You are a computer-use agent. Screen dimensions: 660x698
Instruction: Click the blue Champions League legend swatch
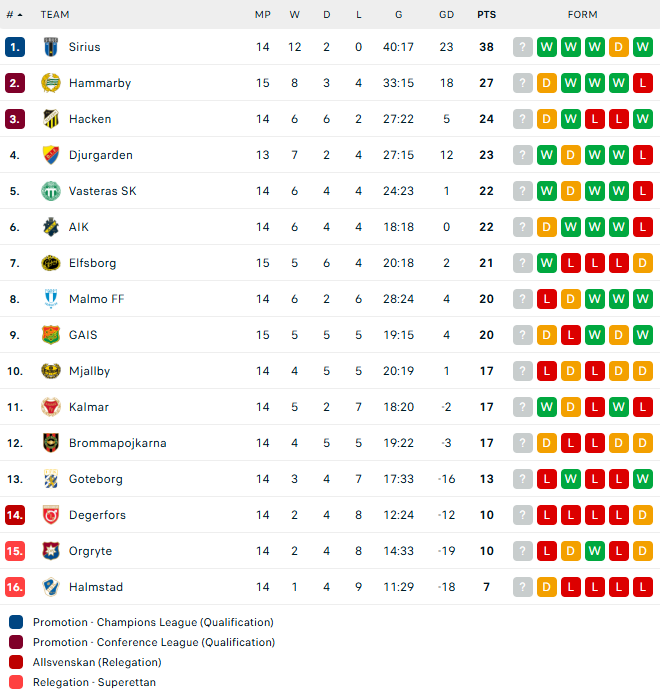point(16,622)
